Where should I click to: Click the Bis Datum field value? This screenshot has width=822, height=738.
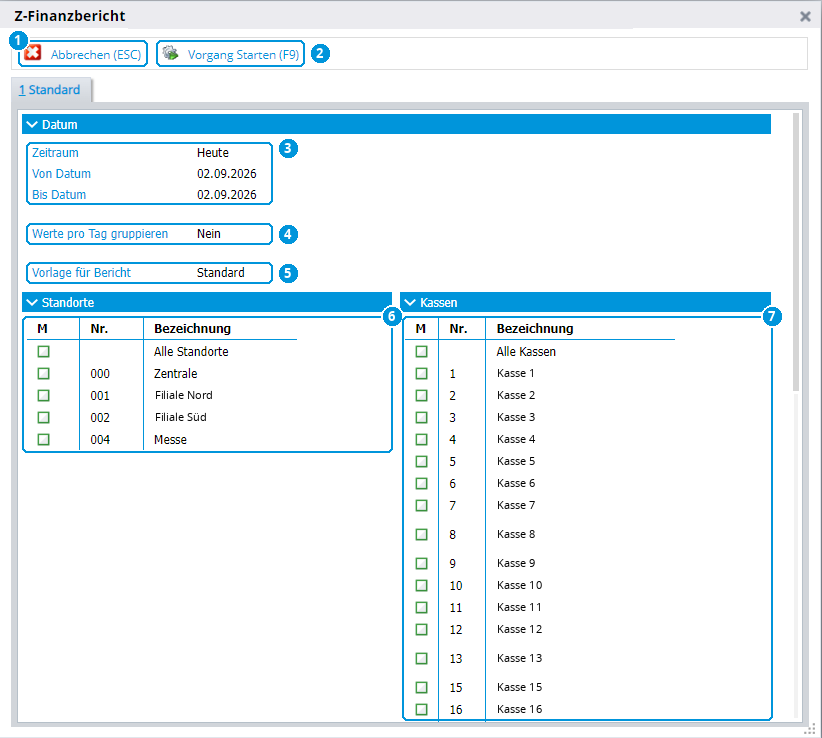(x=226, y=194)
